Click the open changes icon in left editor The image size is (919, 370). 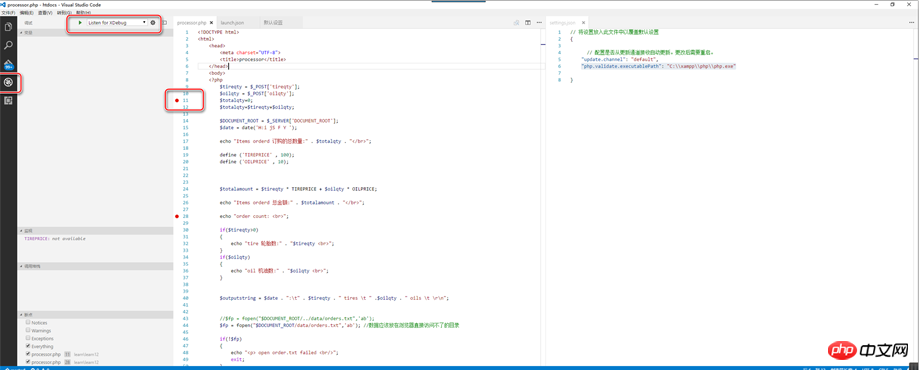tap(516, 22)
